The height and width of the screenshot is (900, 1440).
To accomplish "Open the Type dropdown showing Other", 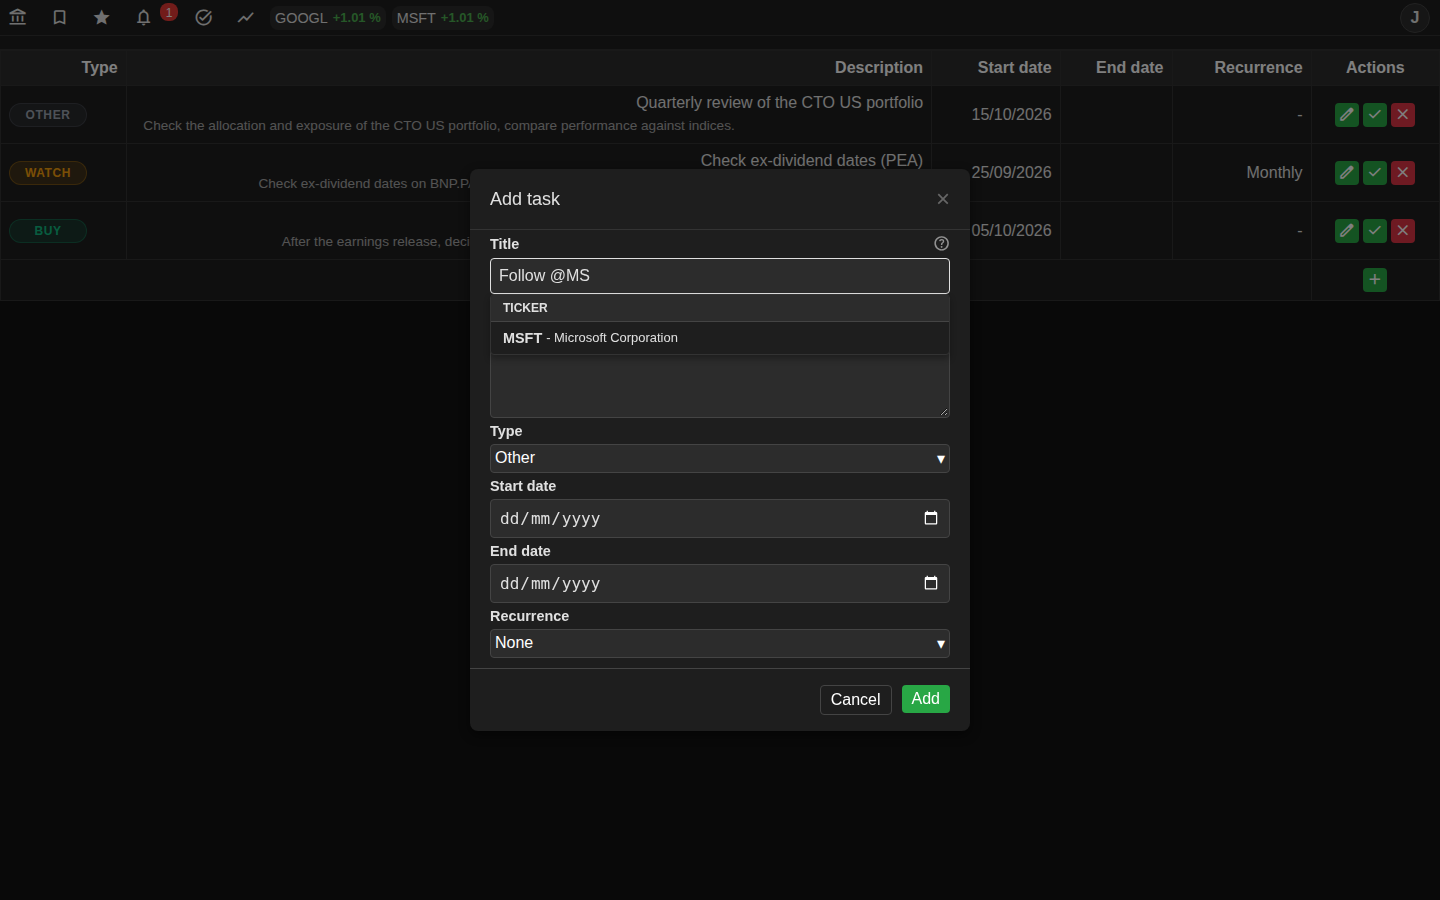I will [720, 458].
